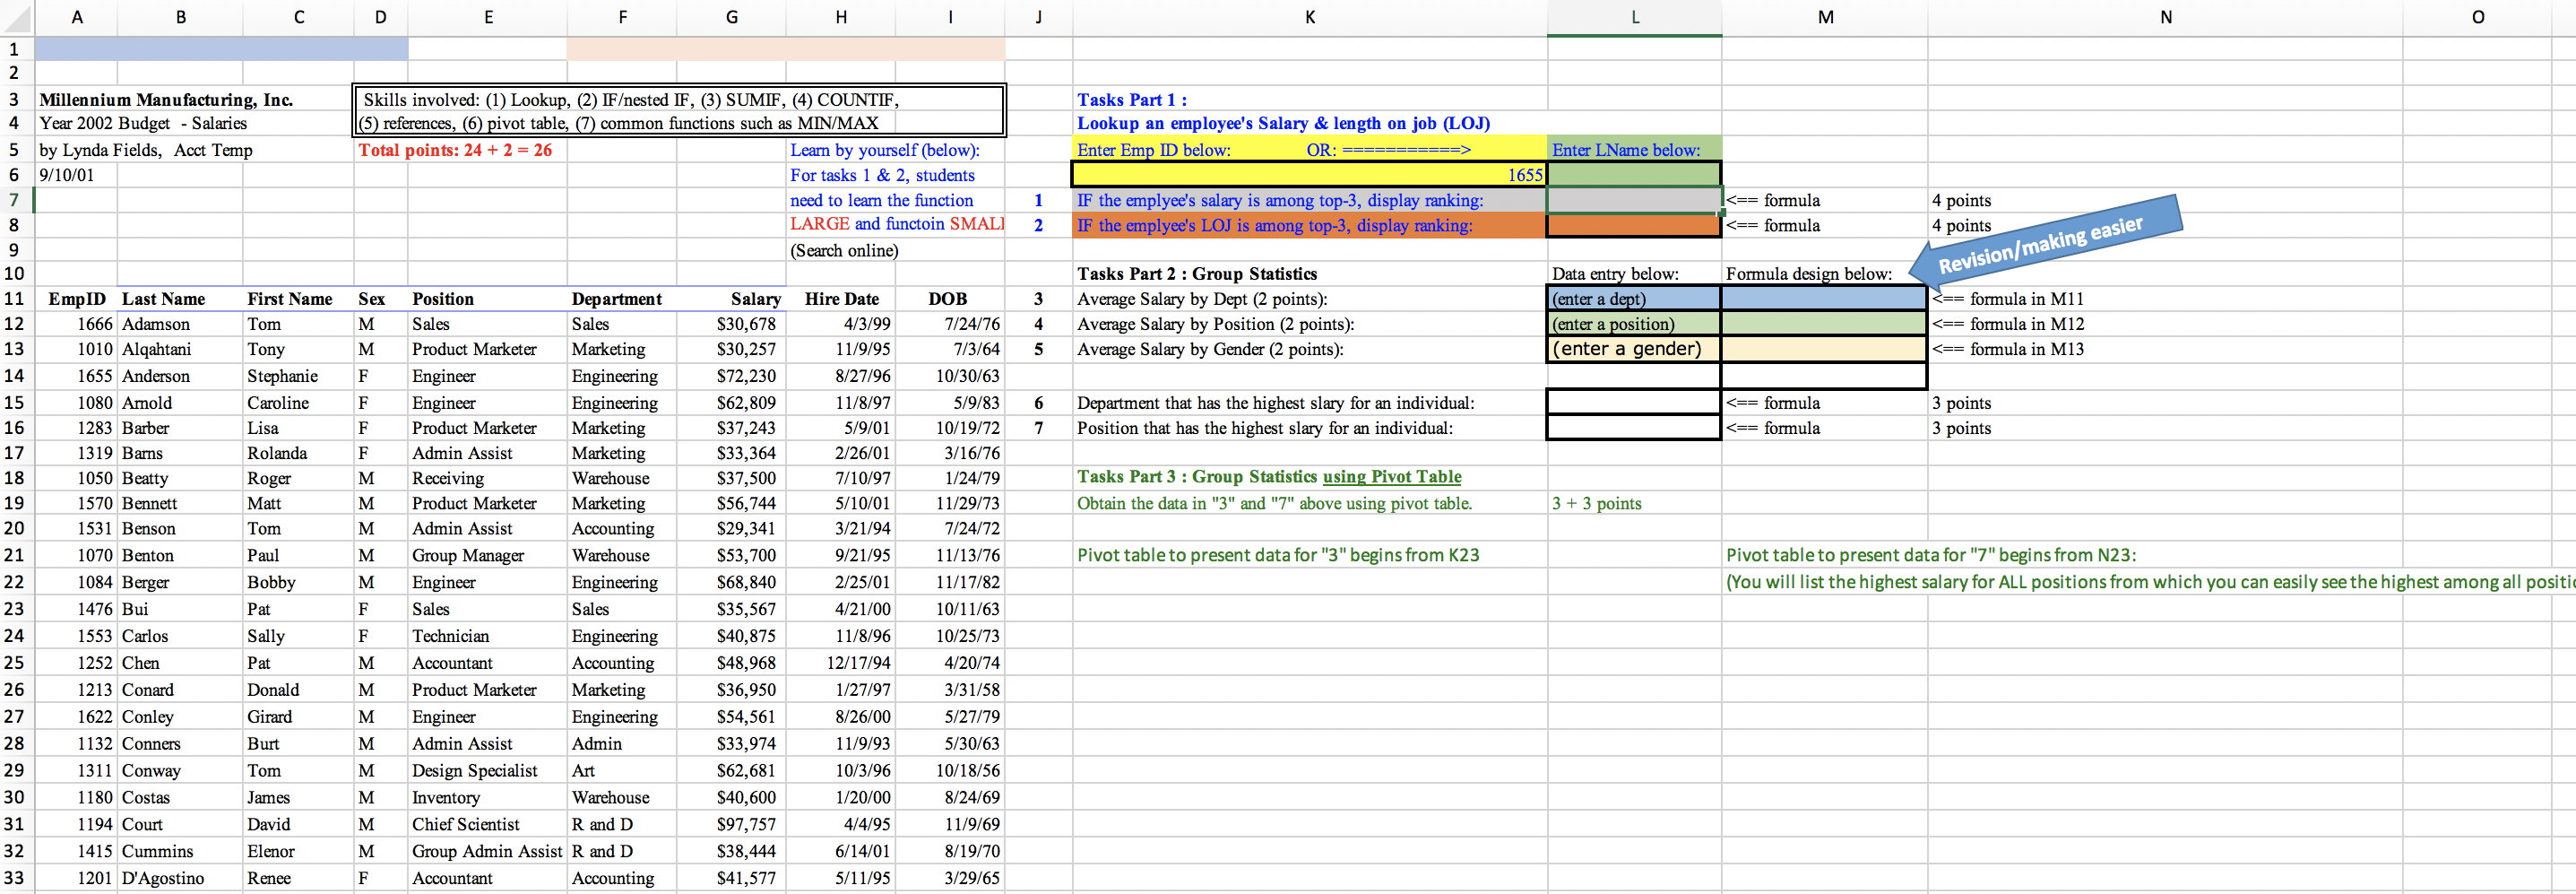This screenshot has height=894, width=2576.
Task: Click the 'DOB' heading cell
Action: [x=949, y=299]
